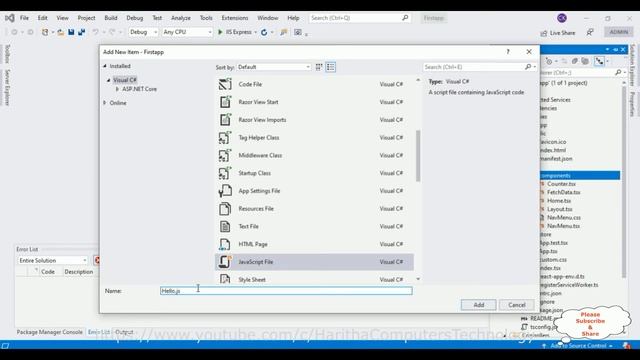Collapse the Visual C# tree node

coord(109,80)
